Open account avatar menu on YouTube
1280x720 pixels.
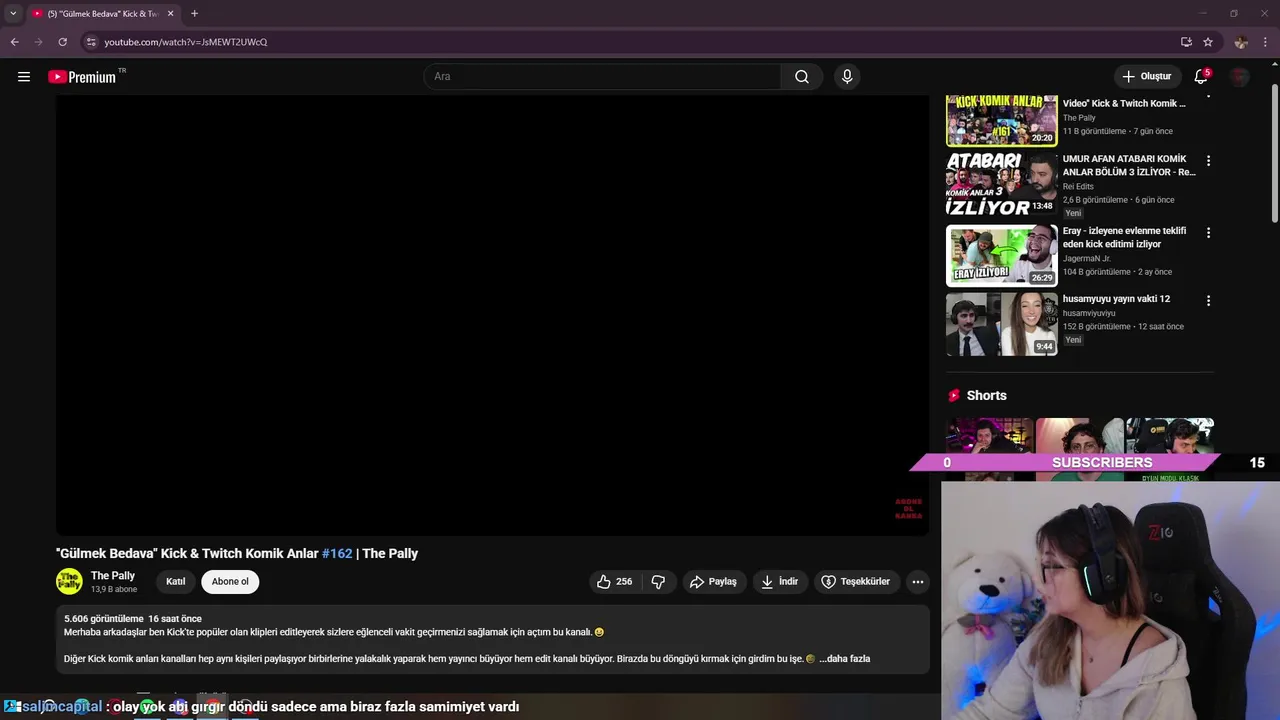pos(1240,77)
